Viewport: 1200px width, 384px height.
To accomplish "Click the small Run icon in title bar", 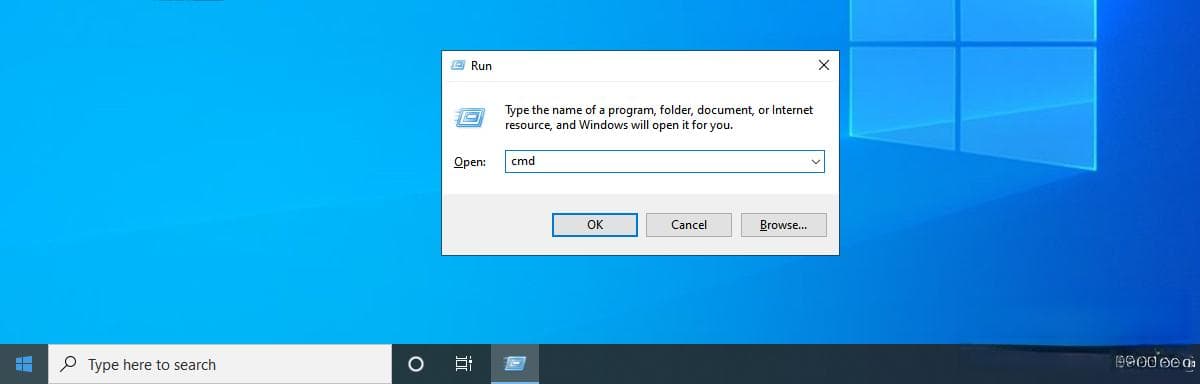I will click(458, 65).
